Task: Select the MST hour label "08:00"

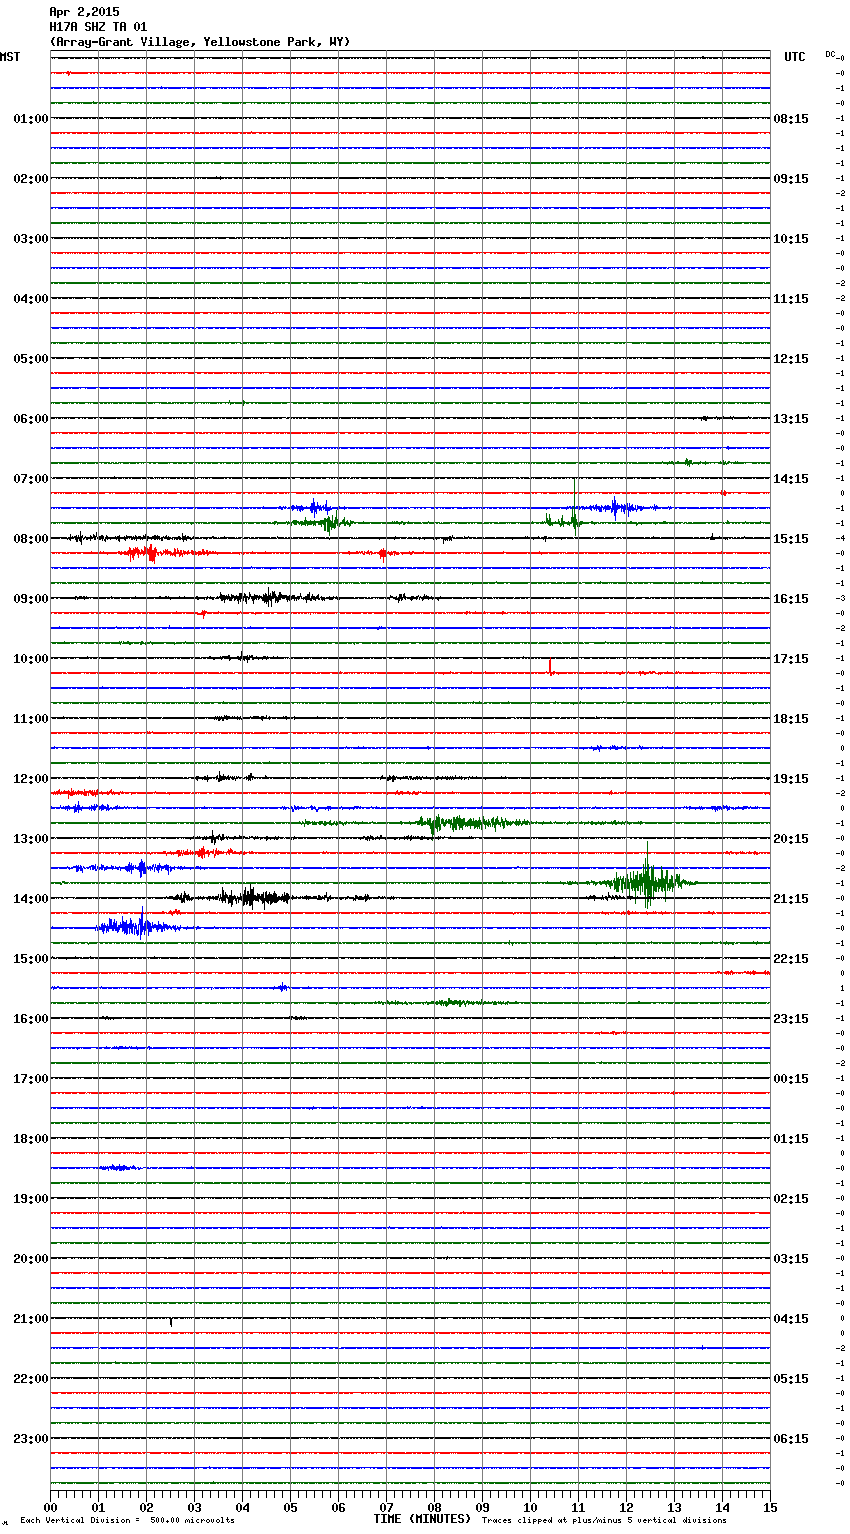Action: 31,539
